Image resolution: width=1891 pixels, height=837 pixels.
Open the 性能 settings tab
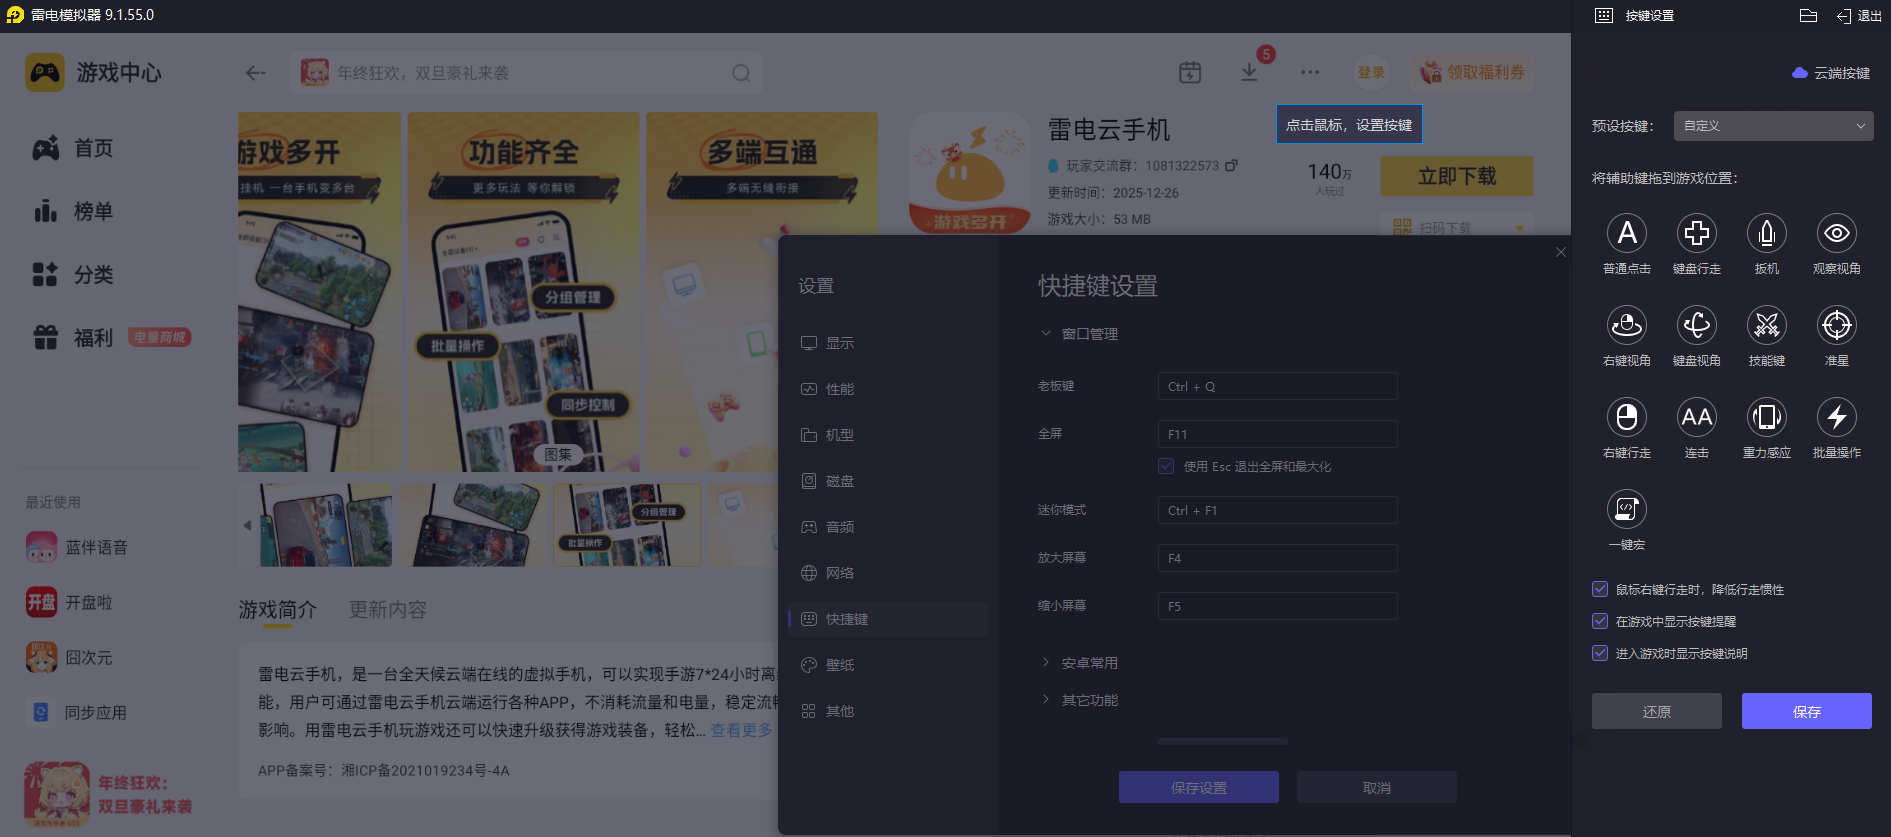pyautogui.click(x=888, y=389)
